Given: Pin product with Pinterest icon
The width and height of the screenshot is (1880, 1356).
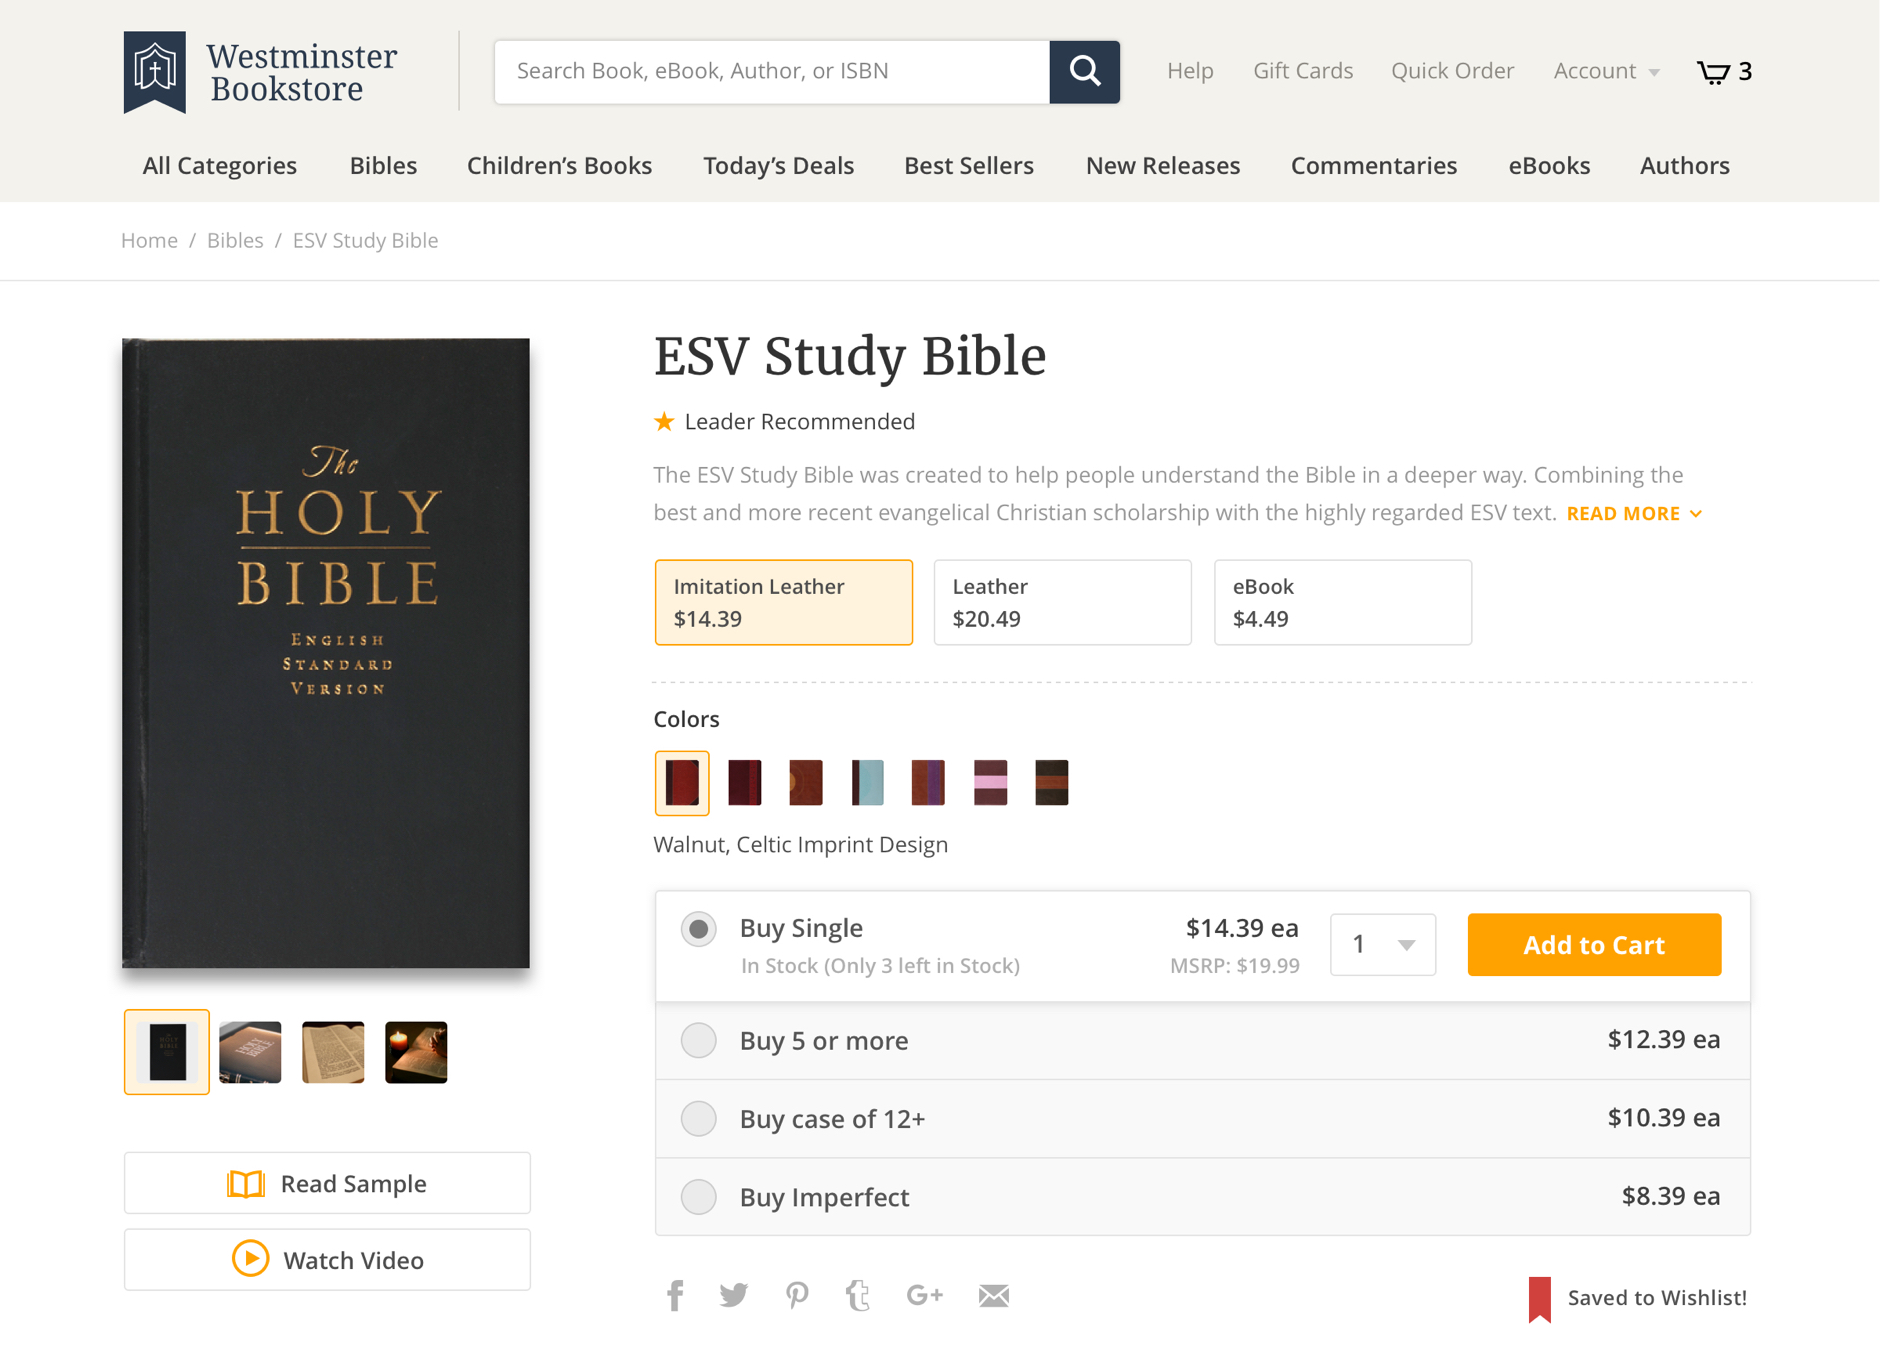Looking at the screenshot, I should click(x=797, y=1295).
